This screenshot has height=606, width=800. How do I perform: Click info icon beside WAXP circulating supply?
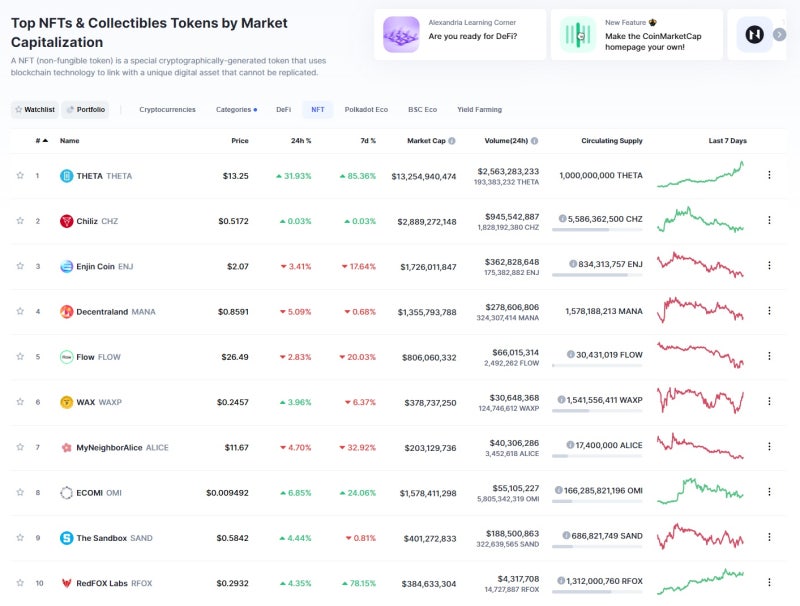561,400
